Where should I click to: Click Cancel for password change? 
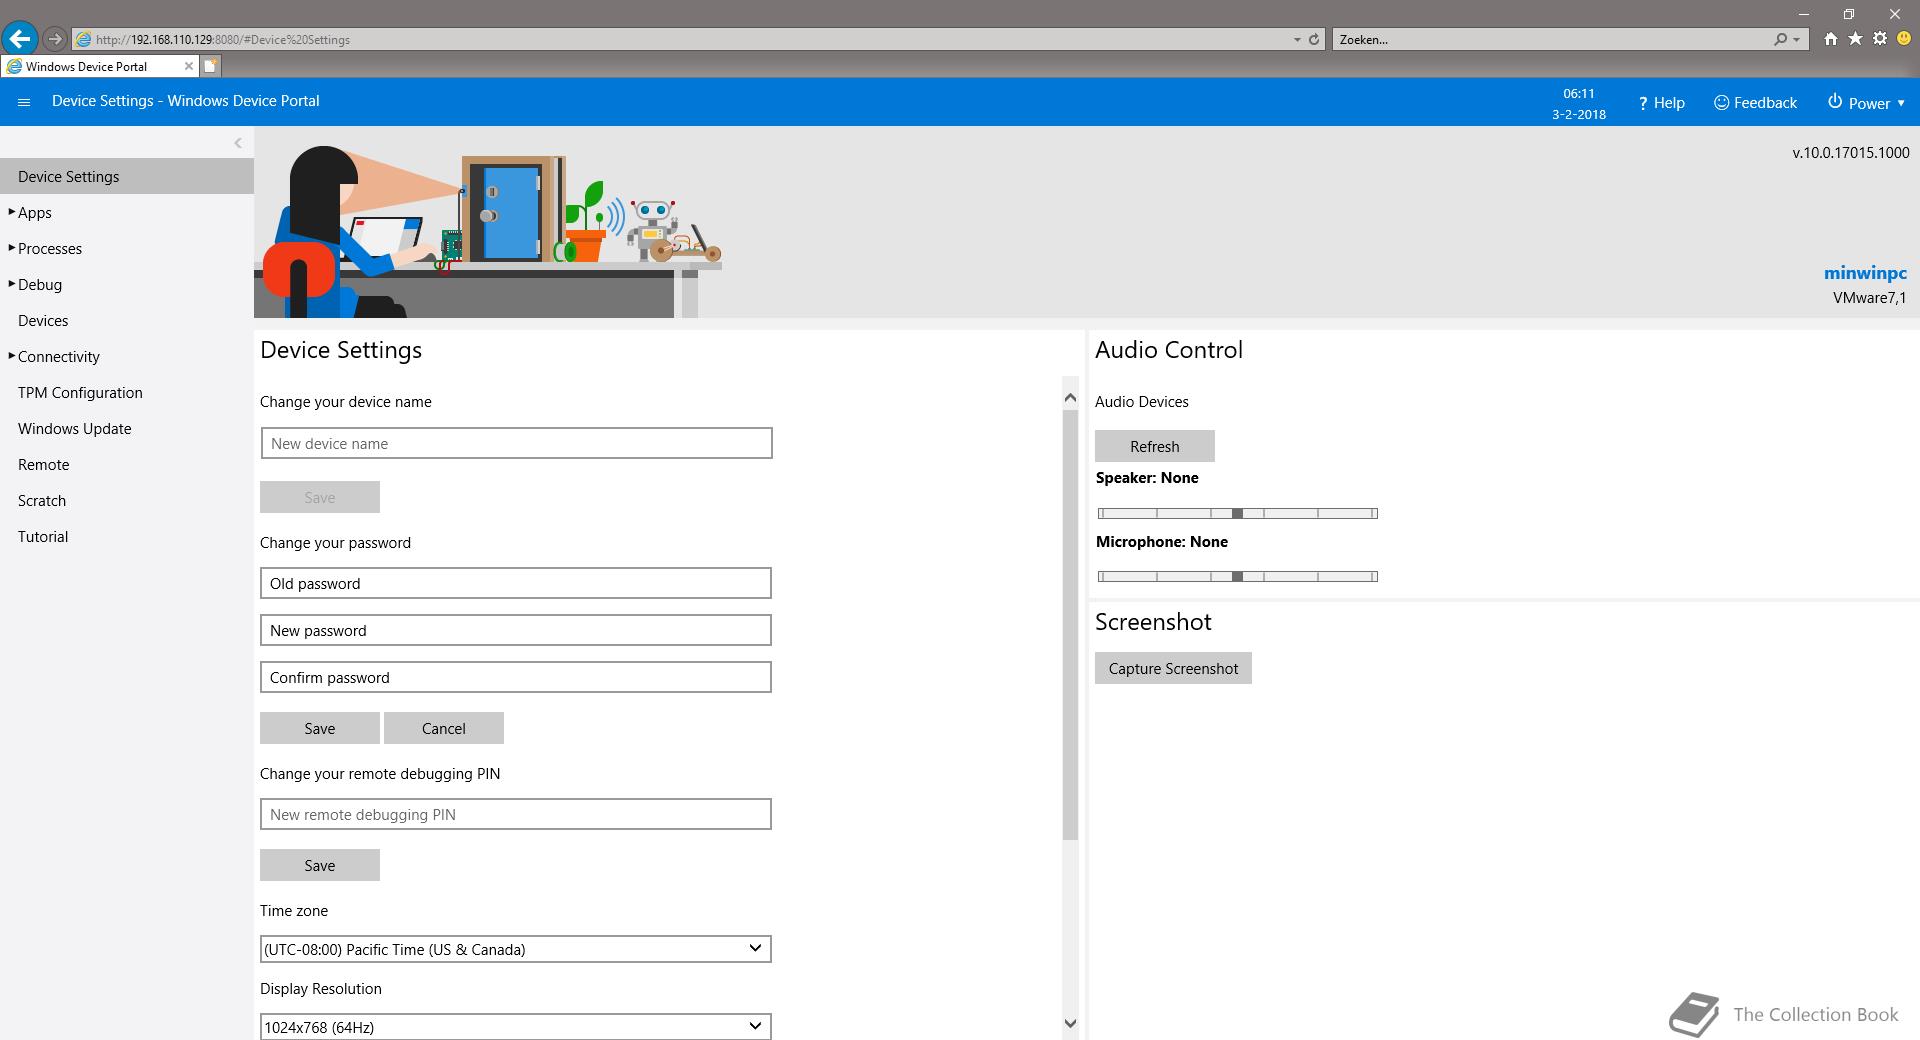point(444,728)
